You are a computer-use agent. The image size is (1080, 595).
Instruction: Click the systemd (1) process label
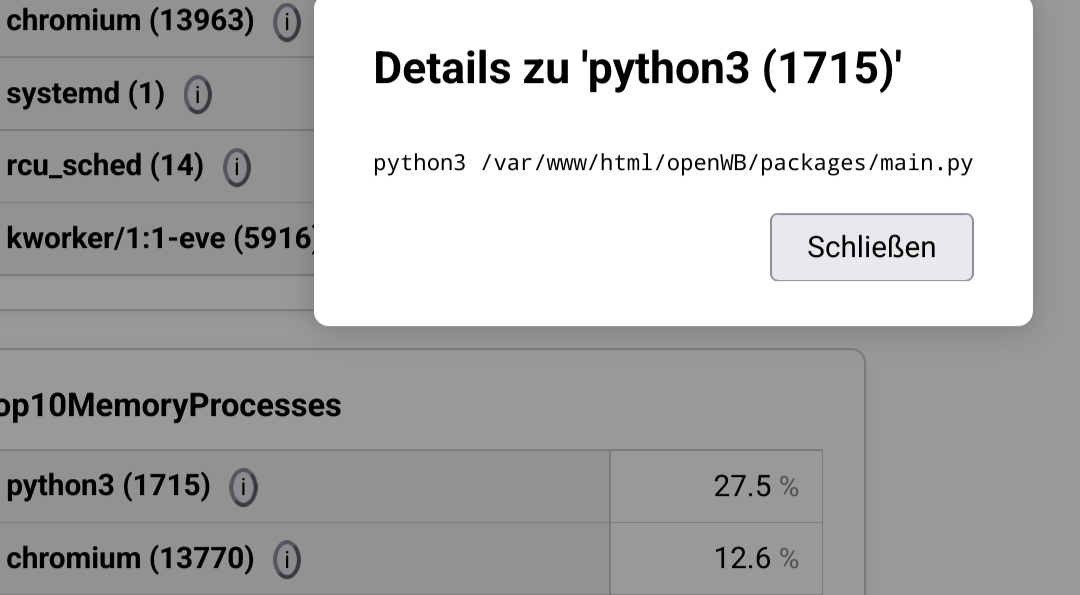click(85, 94)
